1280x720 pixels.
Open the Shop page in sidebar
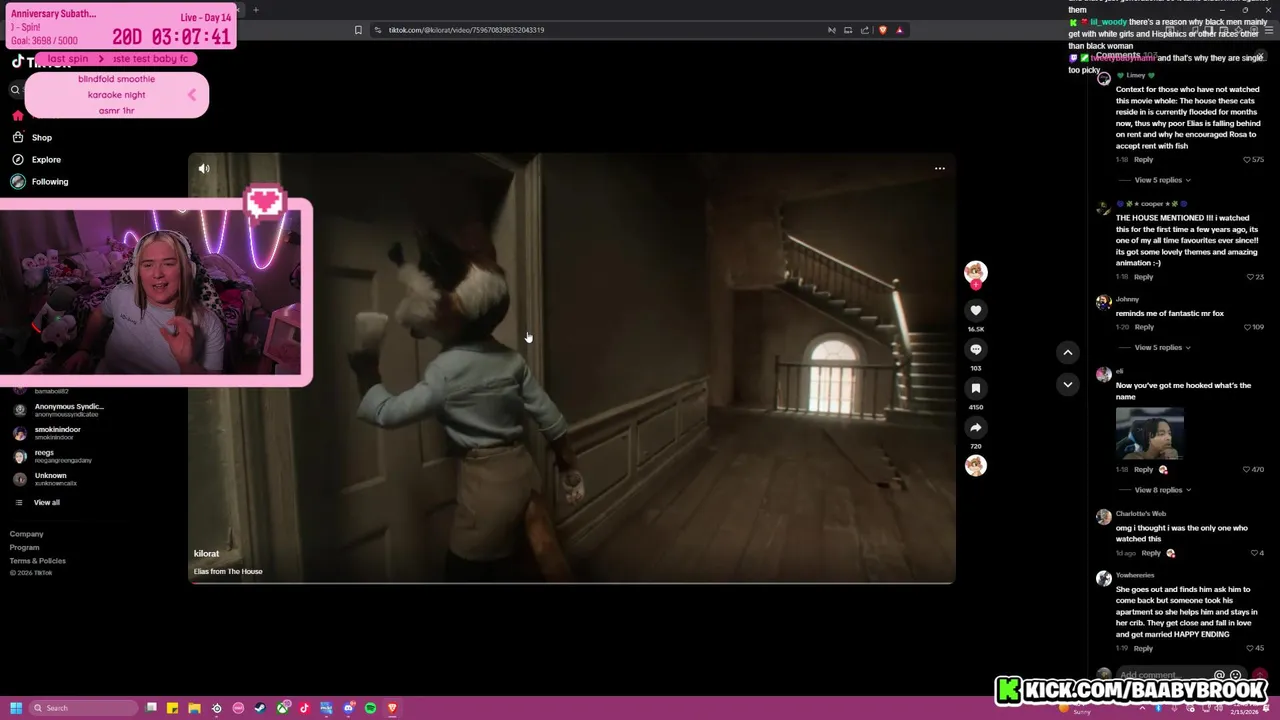[x=41, y=138]
